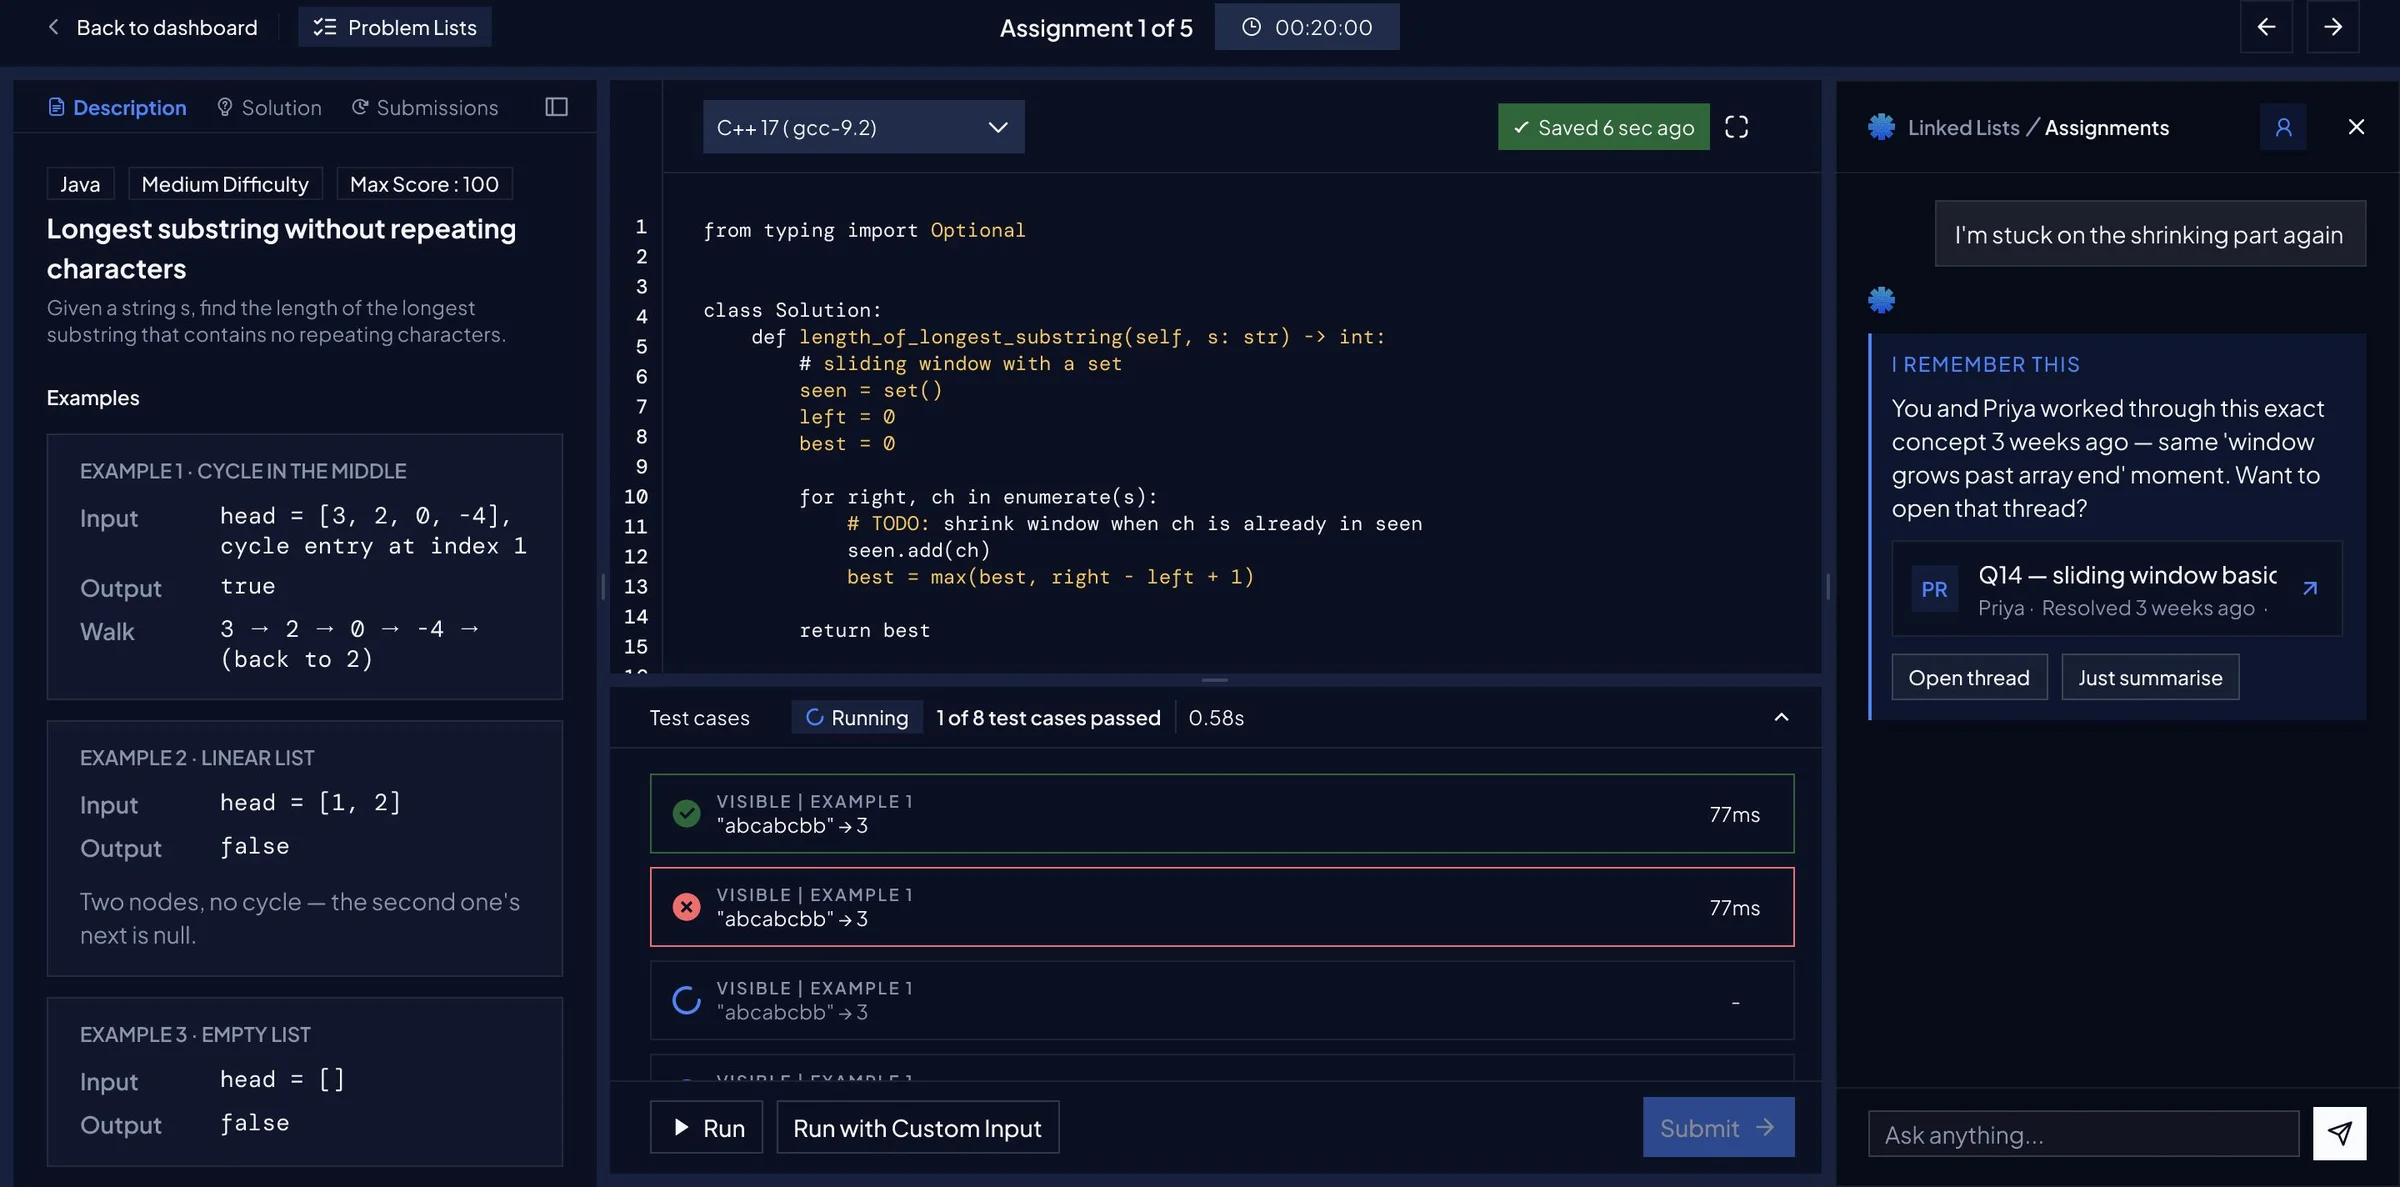The image size is (2400, 1187).
Task: Toggle the description side panel icon
Action: click(556, 107)
